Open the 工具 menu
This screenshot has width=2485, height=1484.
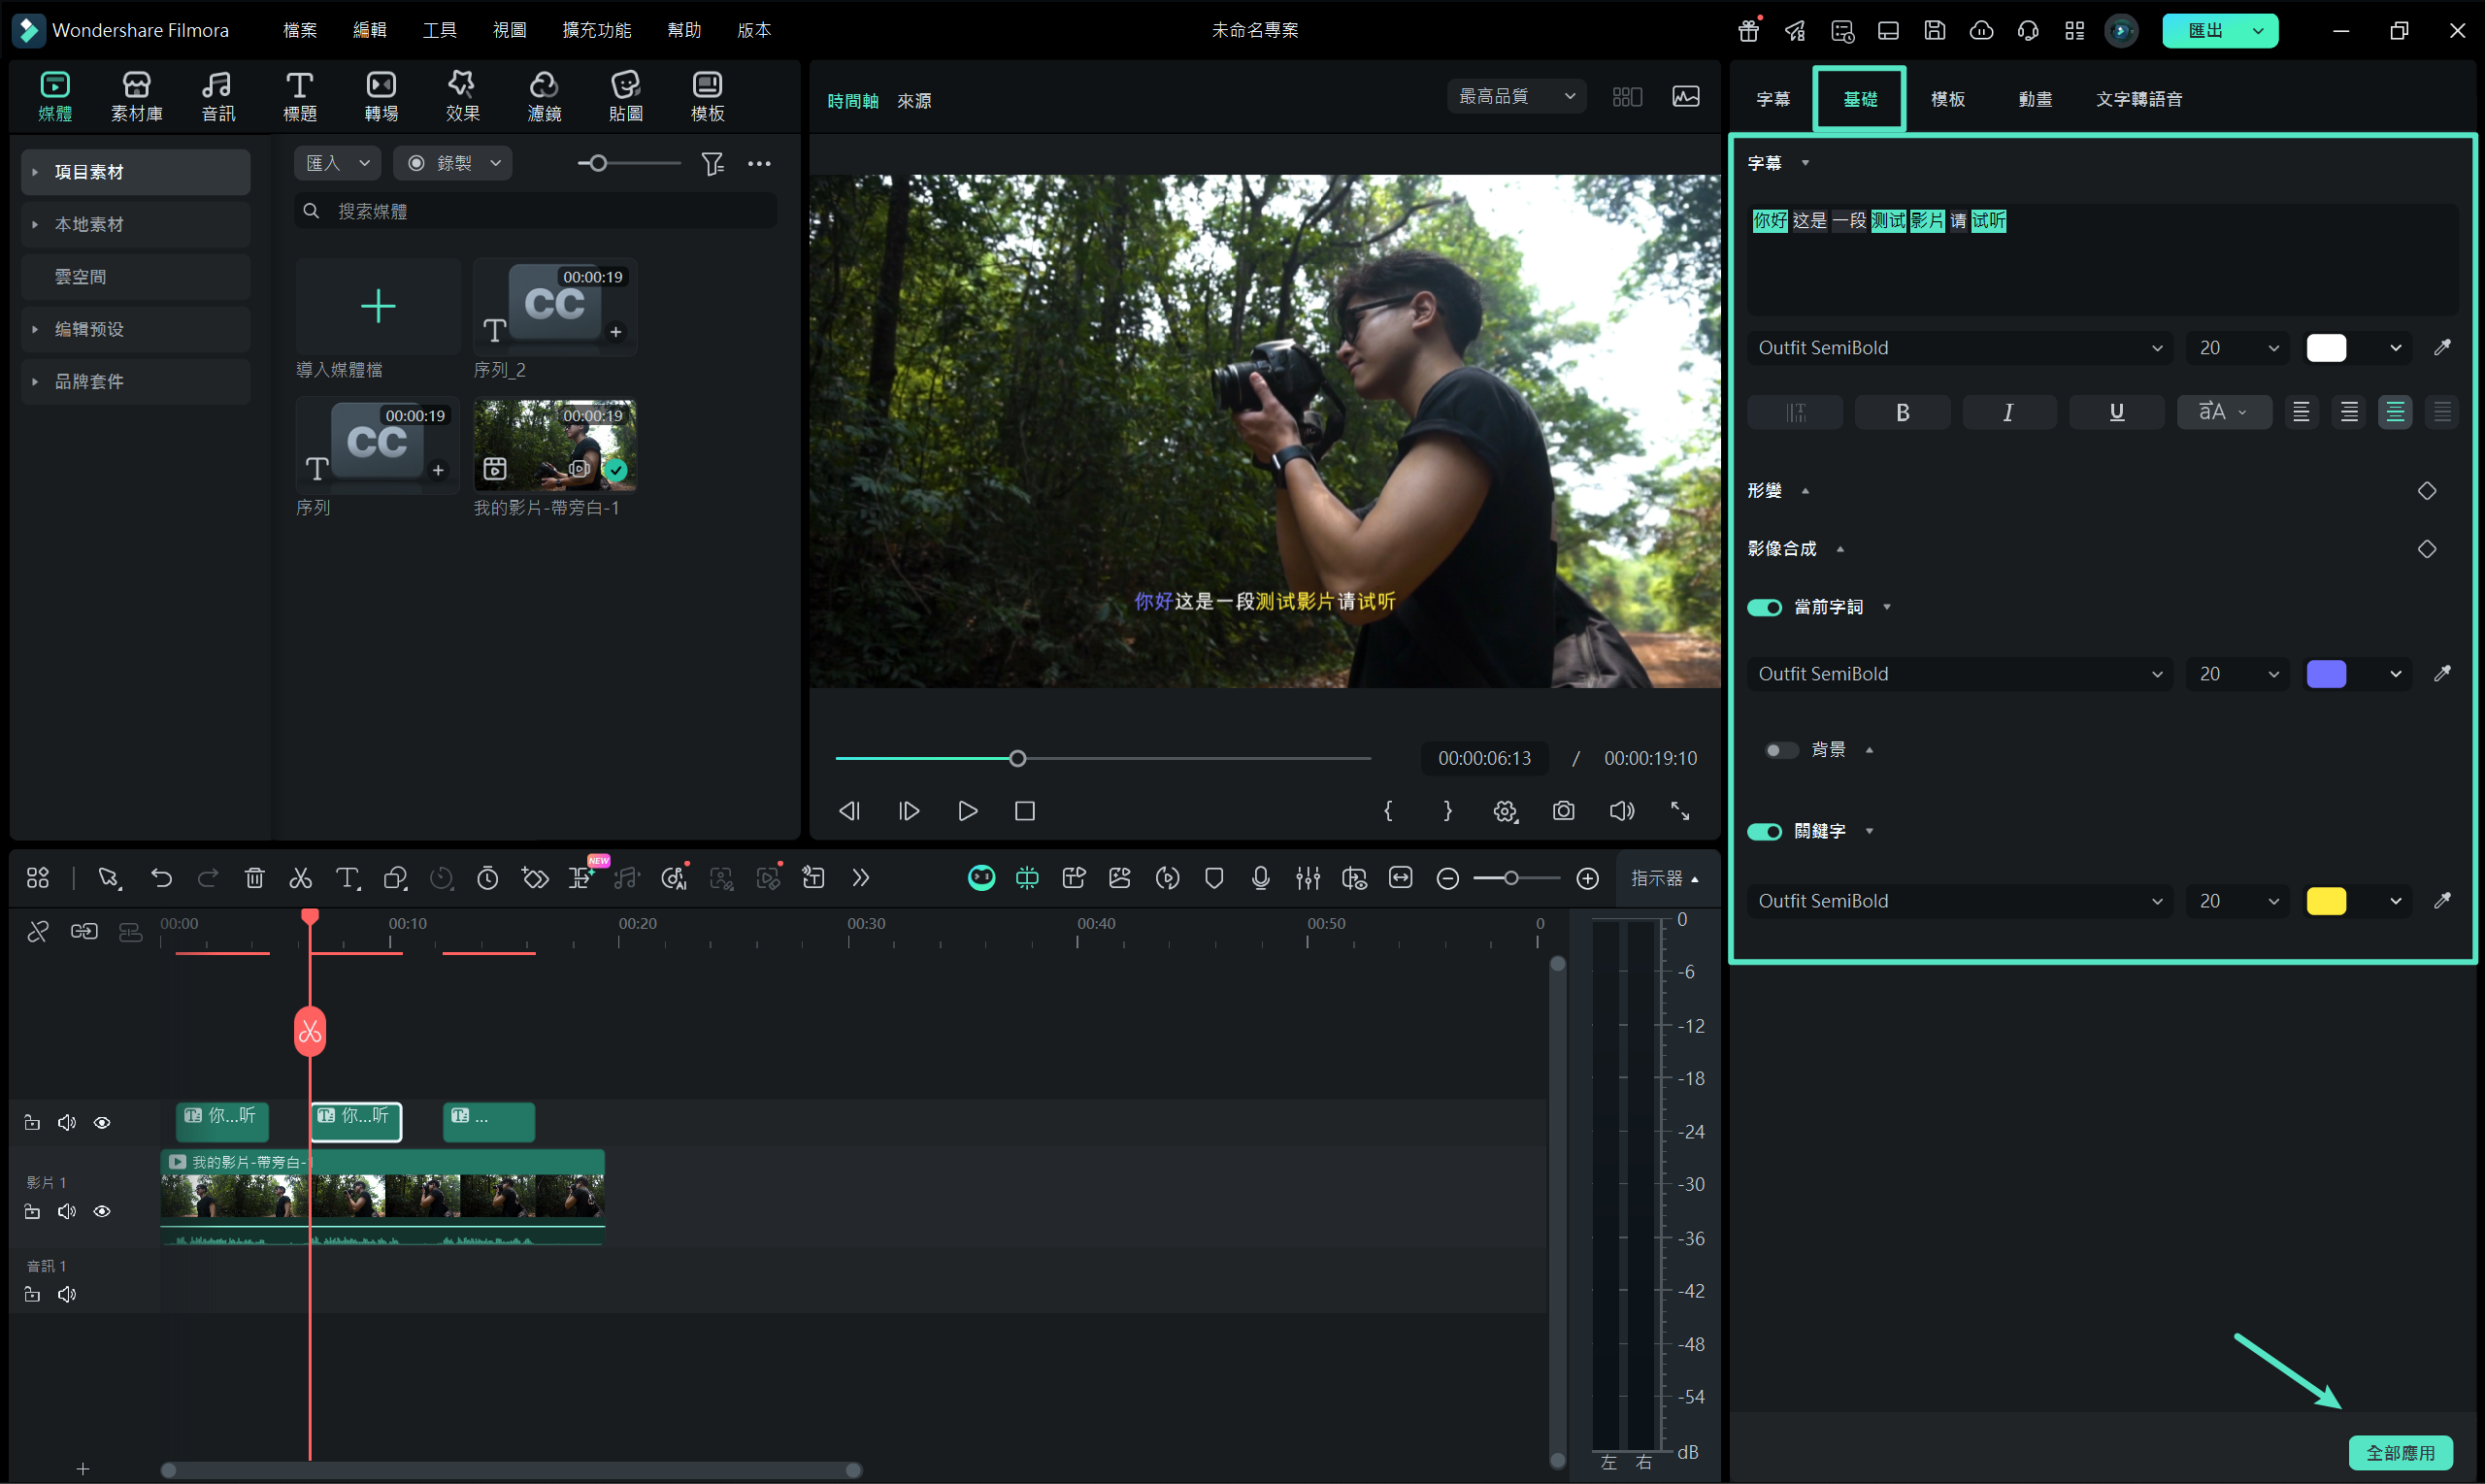click(x=439, y=30)
